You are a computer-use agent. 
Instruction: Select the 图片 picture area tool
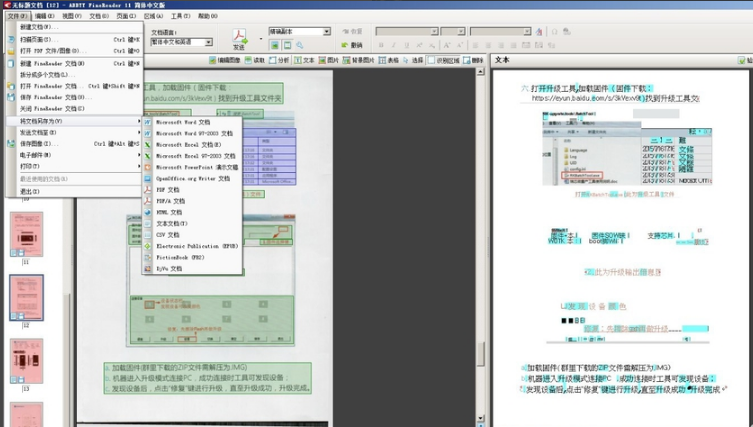[329, 60]
